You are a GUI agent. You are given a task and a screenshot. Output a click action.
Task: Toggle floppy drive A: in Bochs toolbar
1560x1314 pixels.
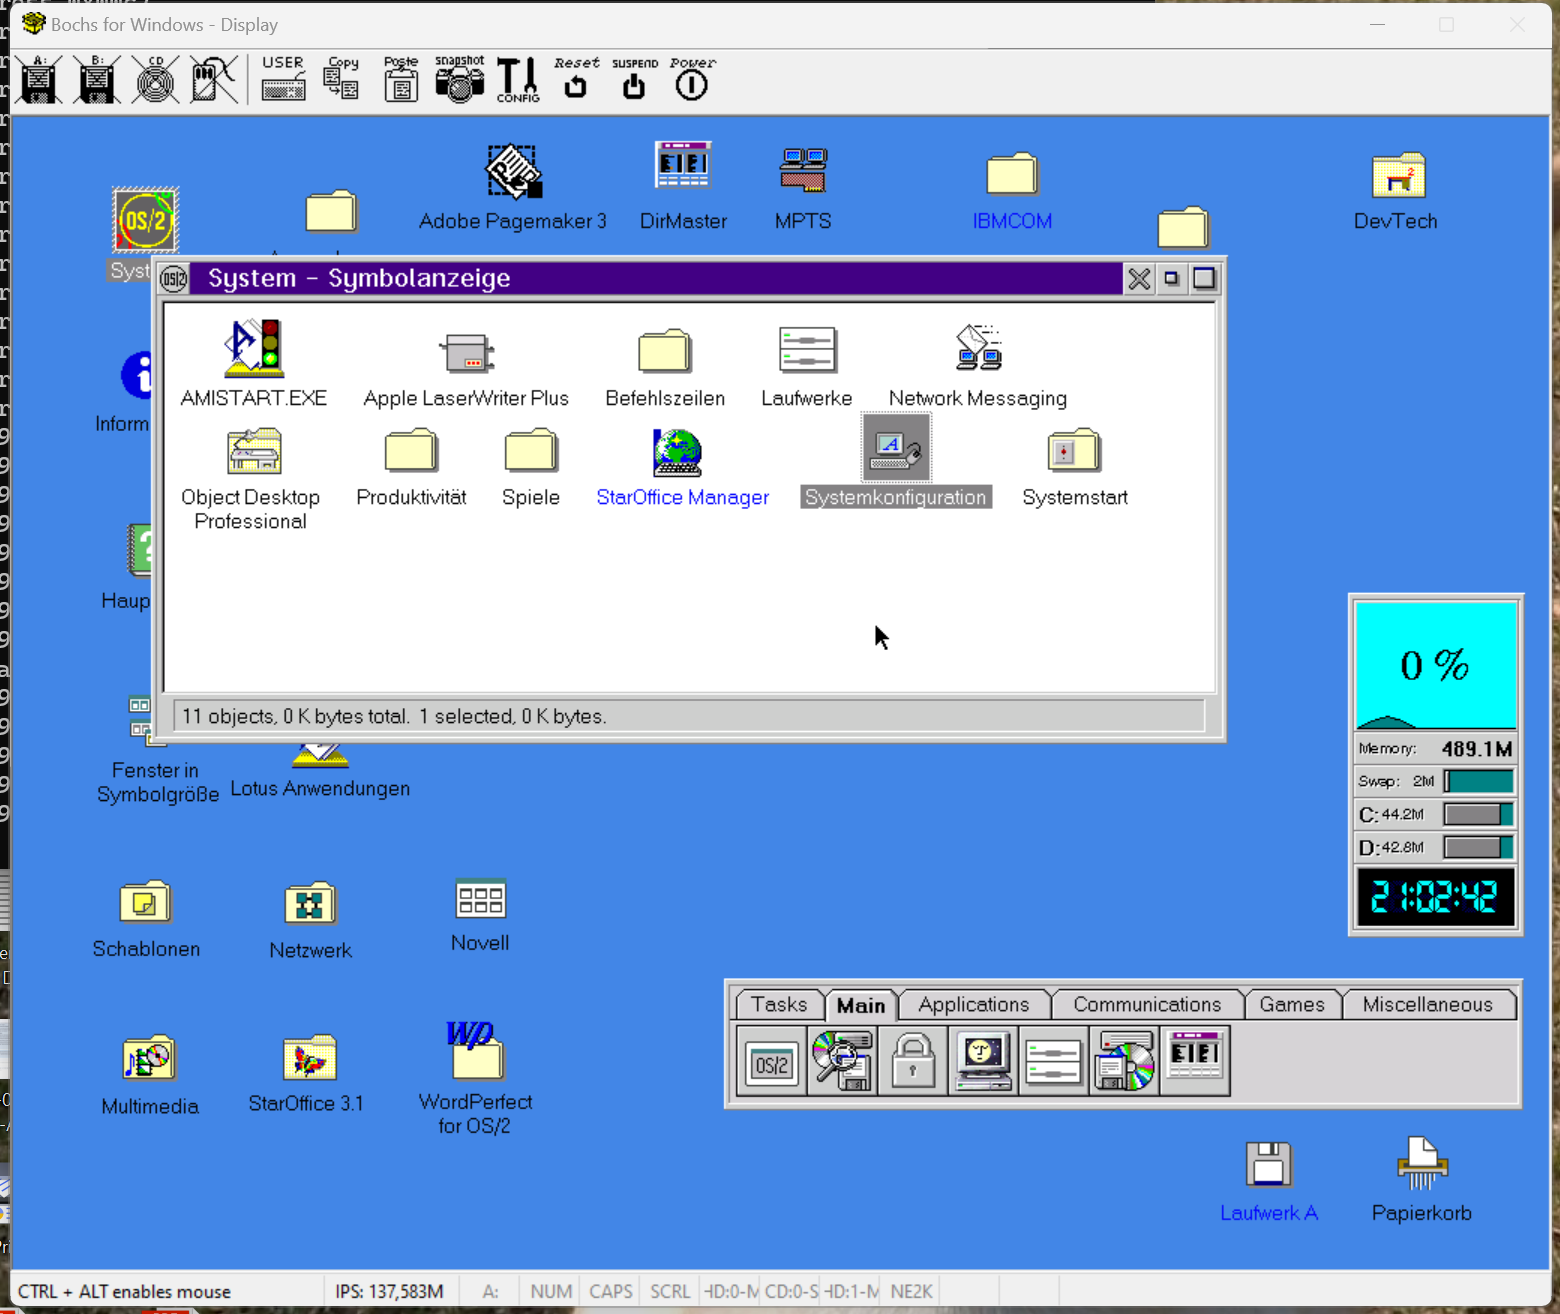(x=39, y=79)
